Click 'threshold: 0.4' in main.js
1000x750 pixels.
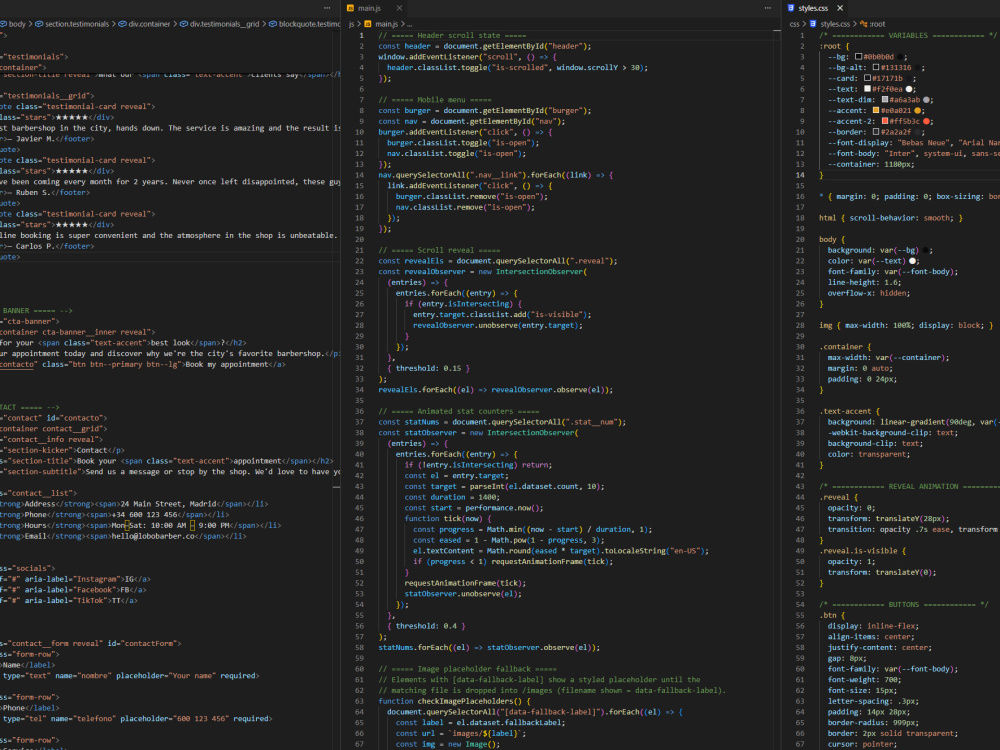click(426, 626)
